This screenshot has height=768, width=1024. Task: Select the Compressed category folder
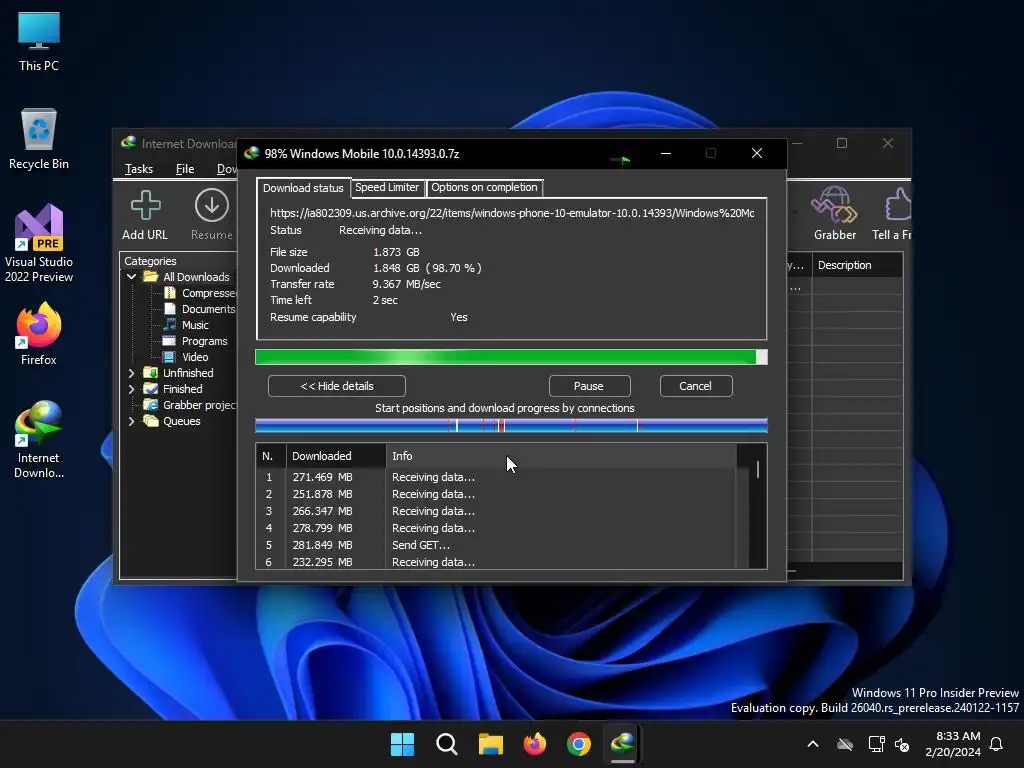200,293
